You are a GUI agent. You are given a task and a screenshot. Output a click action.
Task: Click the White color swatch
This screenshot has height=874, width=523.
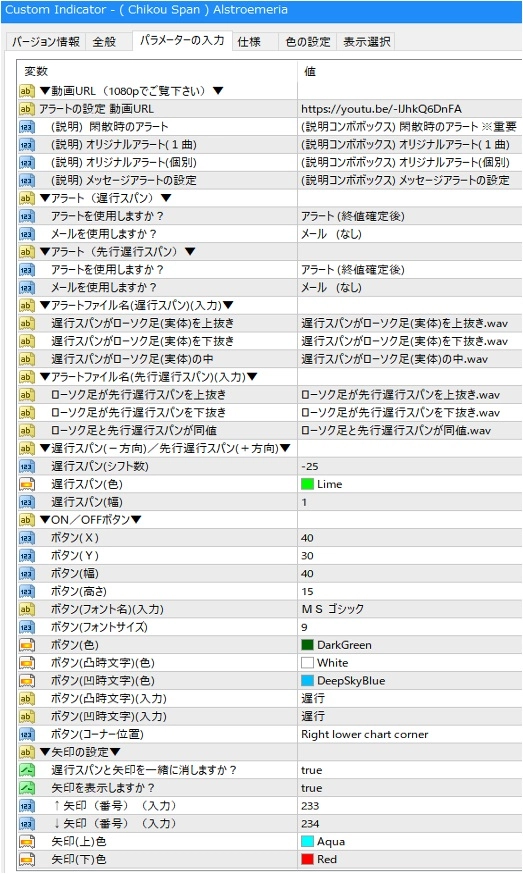[x=307, y=662]
